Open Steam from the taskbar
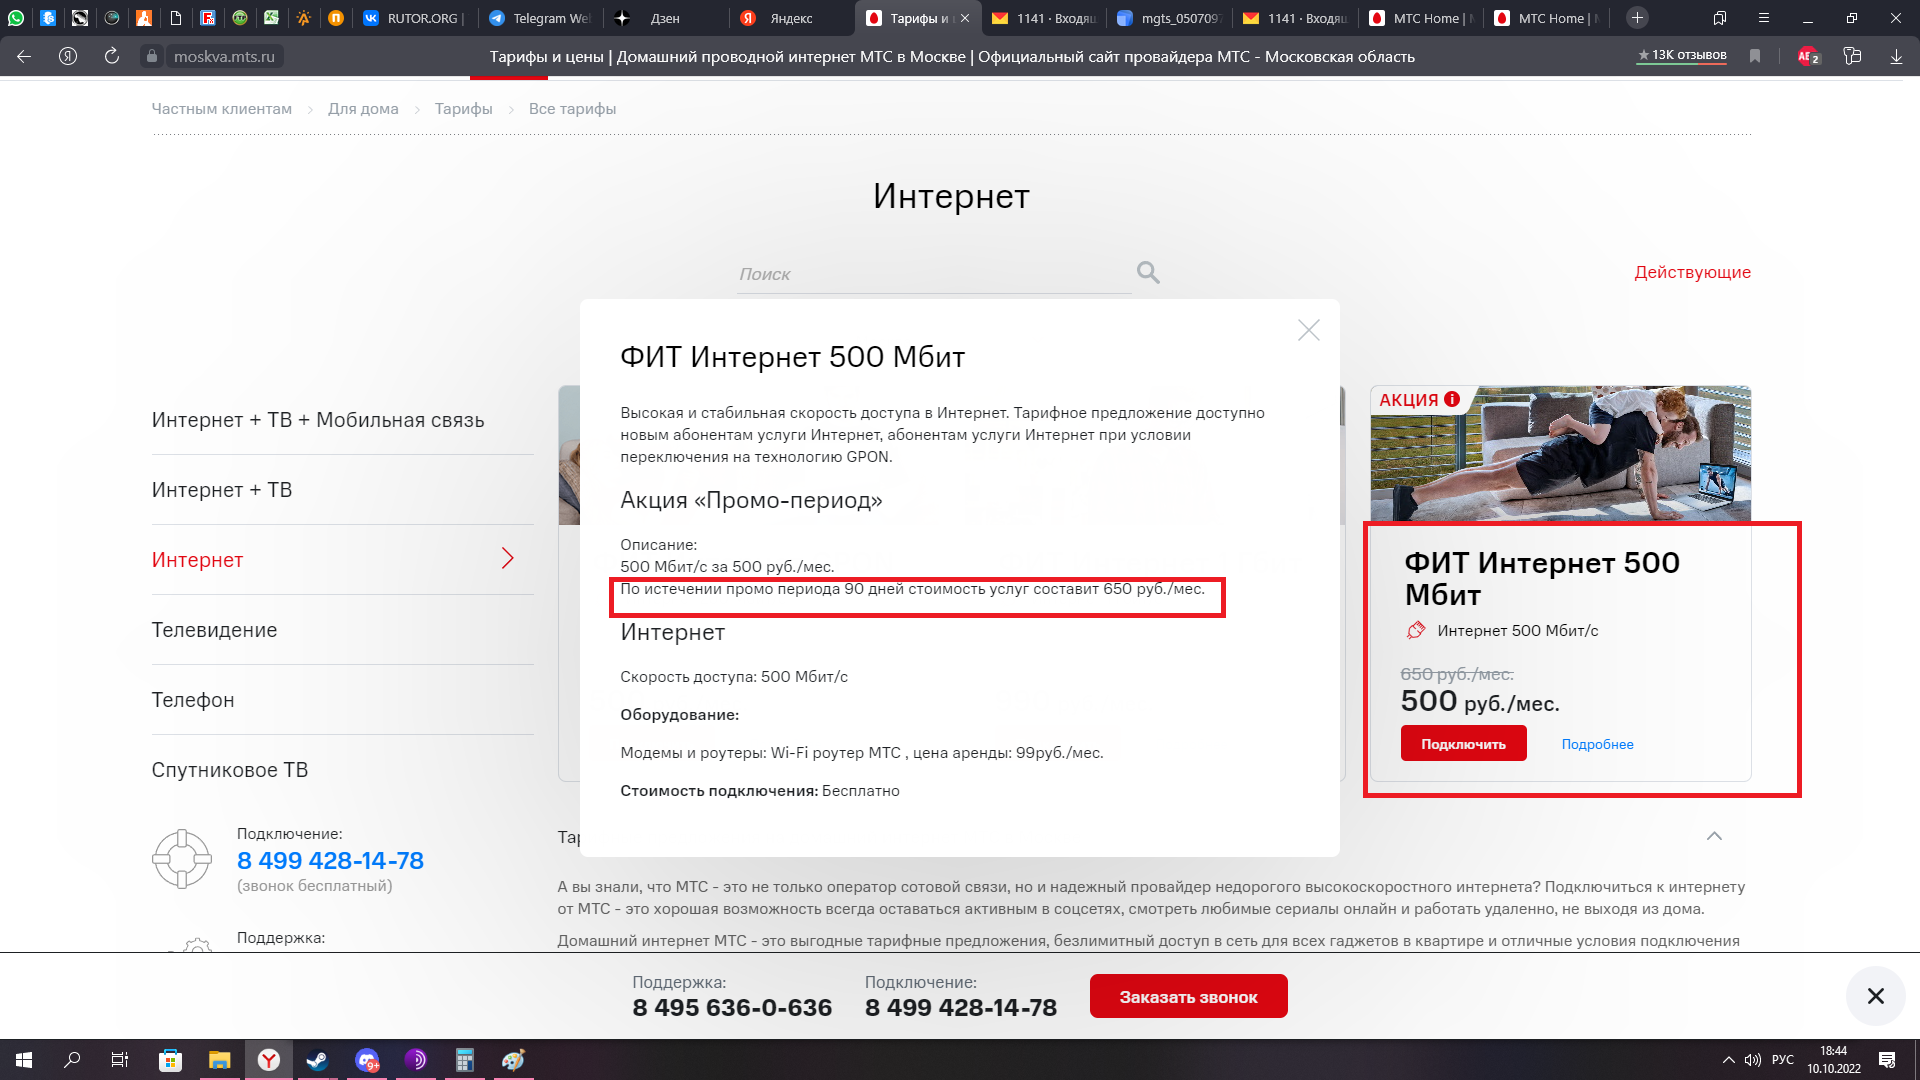The height and width of the screenshot is (1080, 1920). click(x=317, y=1060)
